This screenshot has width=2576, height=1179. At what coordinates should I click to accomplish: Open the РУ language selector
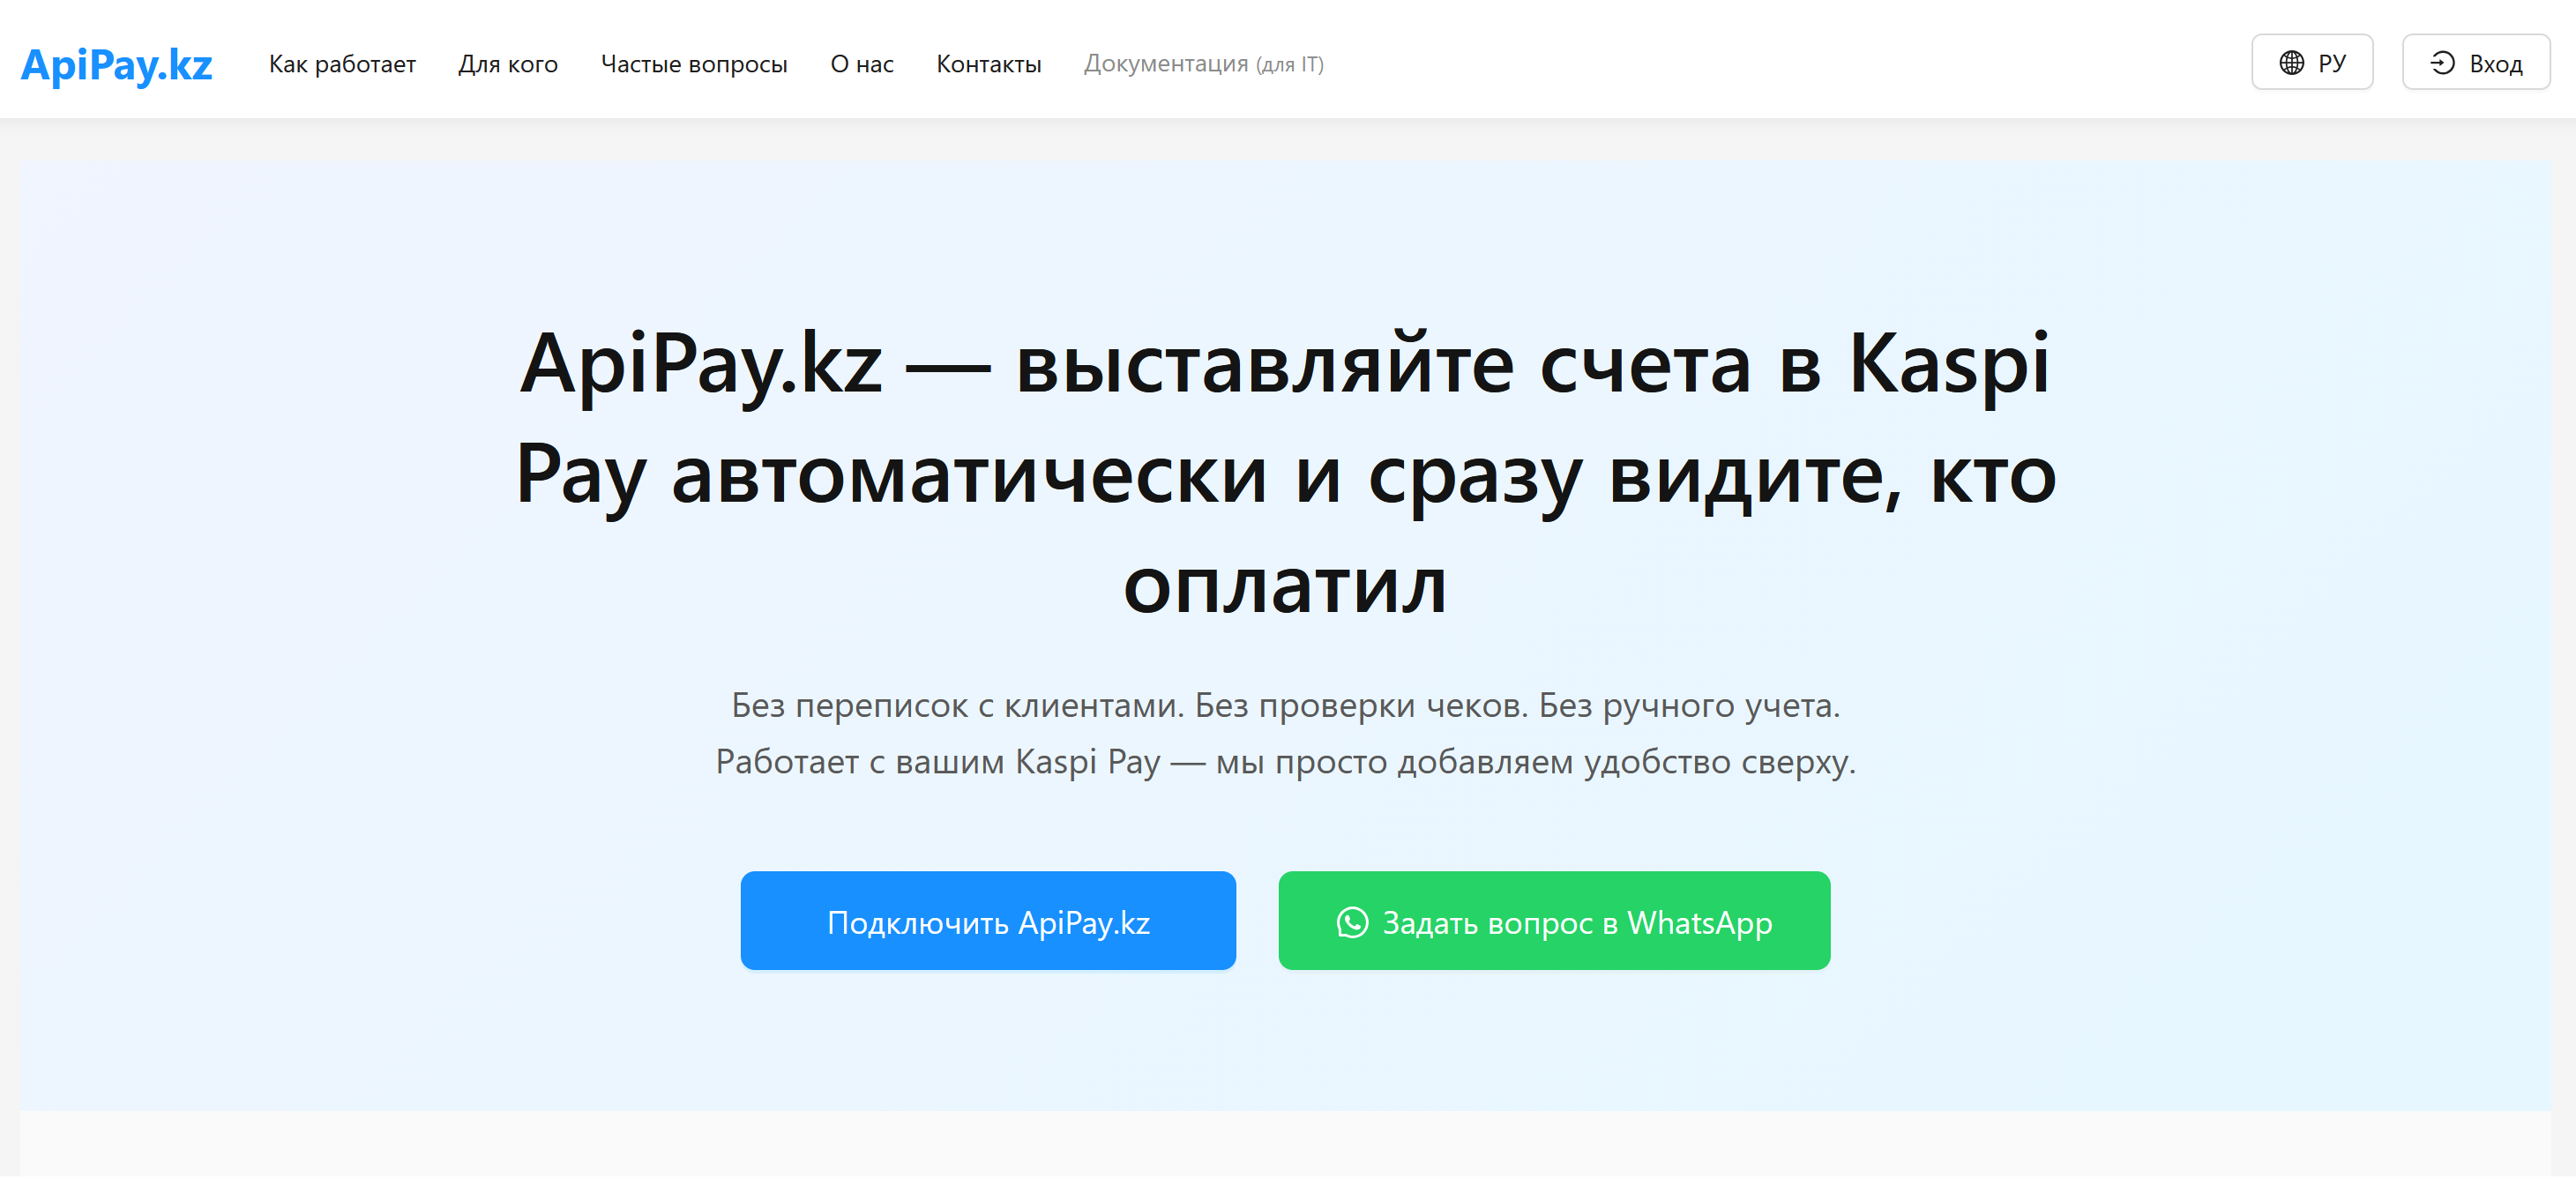pos(2311,62)
